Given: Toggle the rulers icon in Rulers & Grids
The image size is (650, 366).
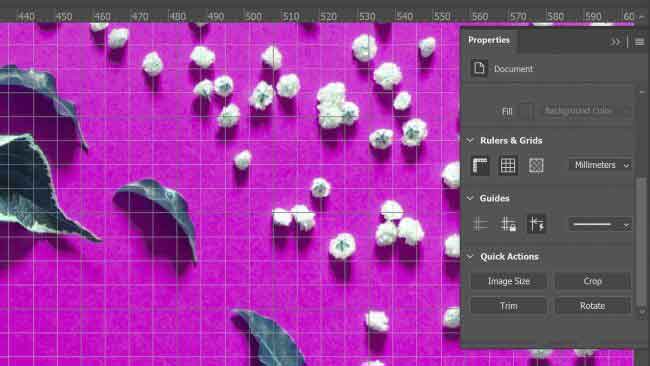Looking at the screenshot, I should 480,165.
